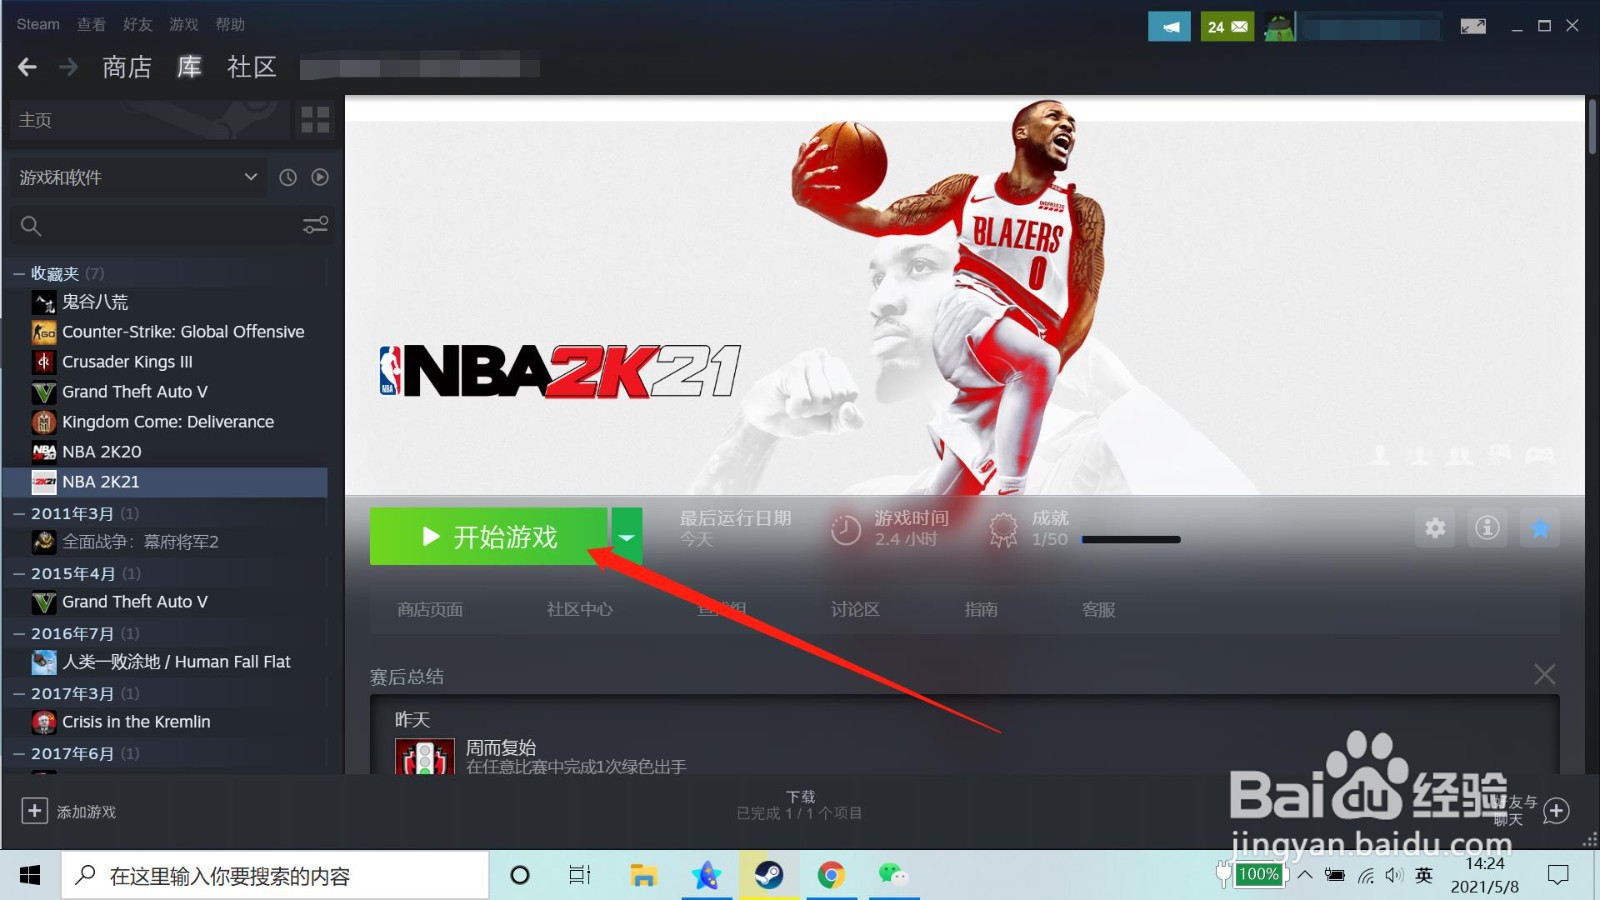The height and width of the screenshot is (900, 1600).
Task: Open the game settings gear icon
Action: tap(1435, 528)
